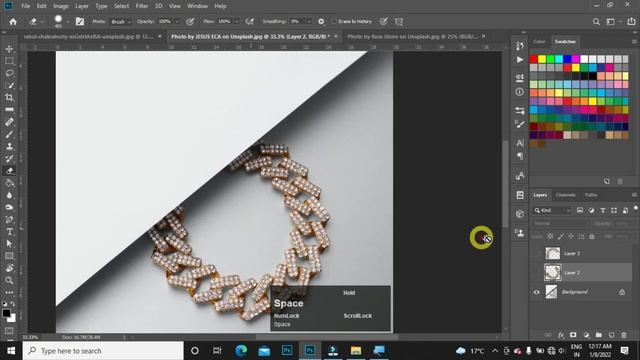Switch to the Color panel tab
This screenshot has height=360, width=640.
(x=539, y=42)
